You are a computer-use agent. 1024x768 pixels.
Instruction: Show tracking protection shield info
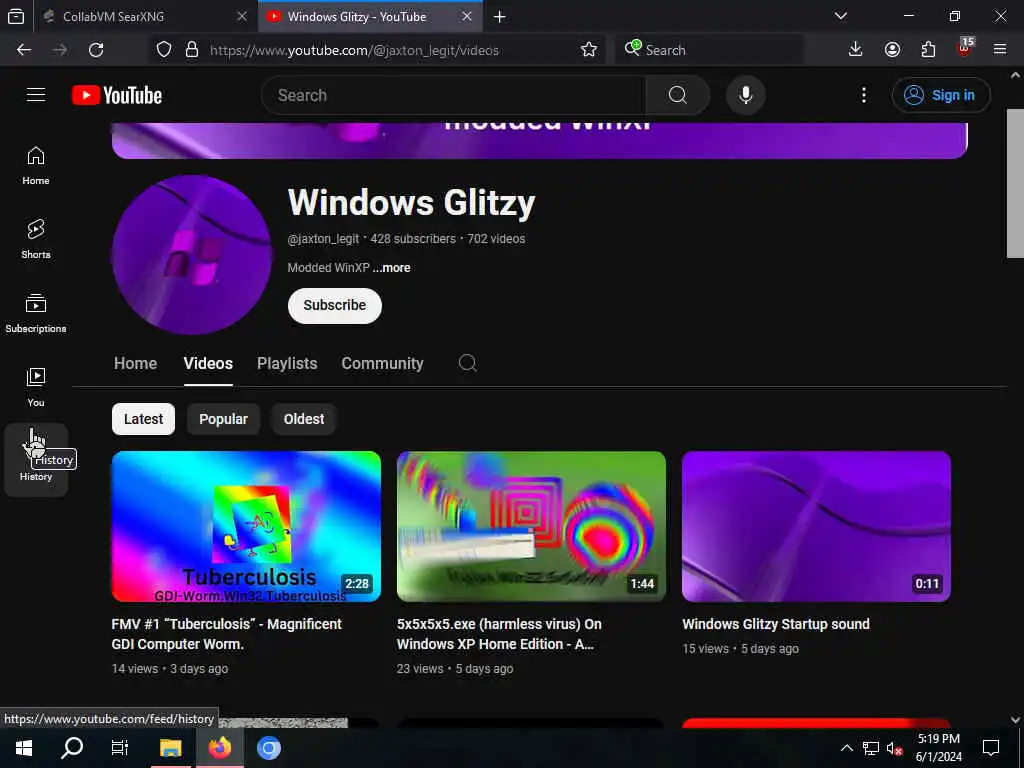pos(164,50)
